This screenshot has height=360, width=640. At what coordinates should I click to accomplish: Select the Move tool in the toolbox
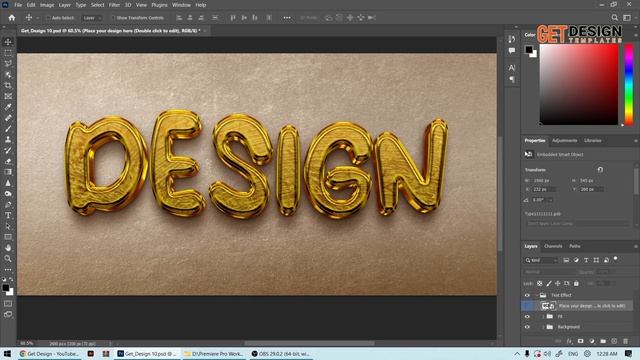tap(8, 42)
